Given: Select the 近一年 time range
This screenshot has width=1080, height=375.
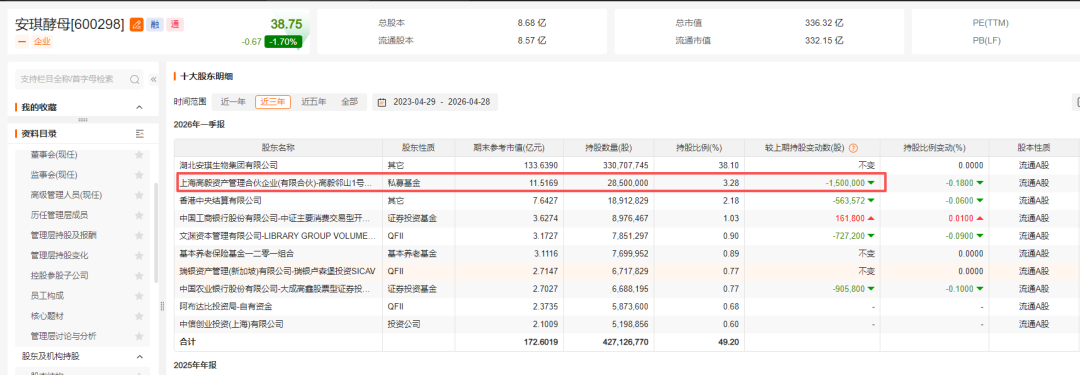Looking at the screenshot, I should 233,102.
